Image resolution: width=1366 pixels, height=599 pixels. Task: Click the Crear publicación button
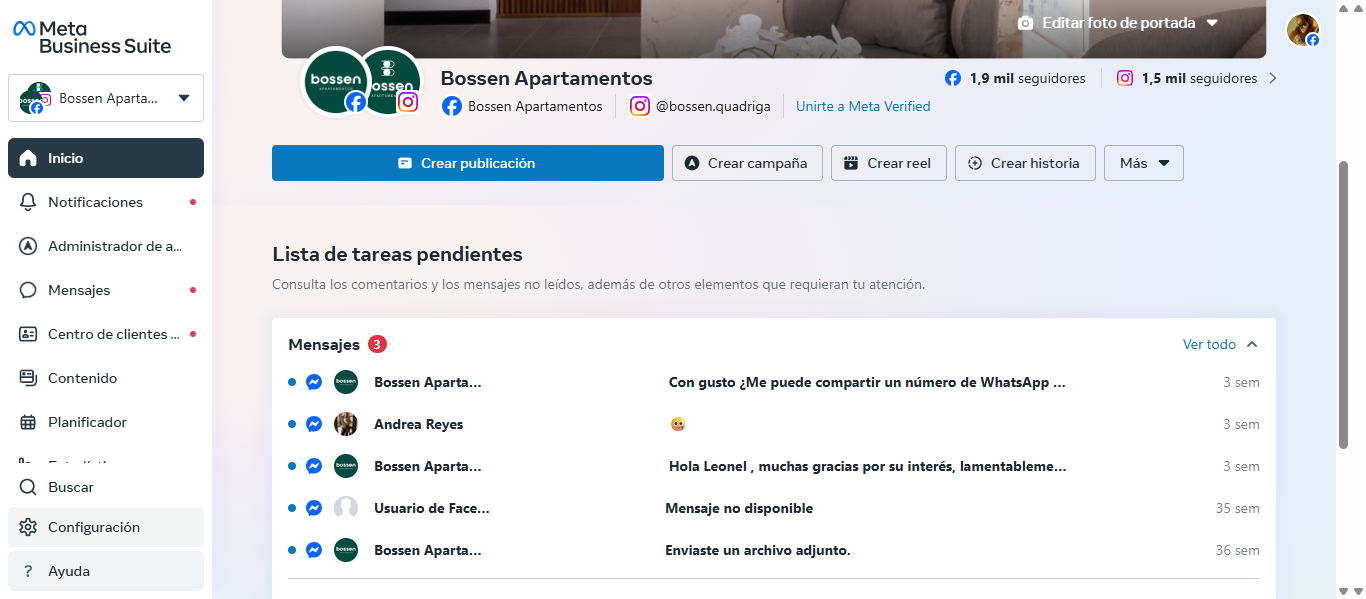click(x=467, y=163)
